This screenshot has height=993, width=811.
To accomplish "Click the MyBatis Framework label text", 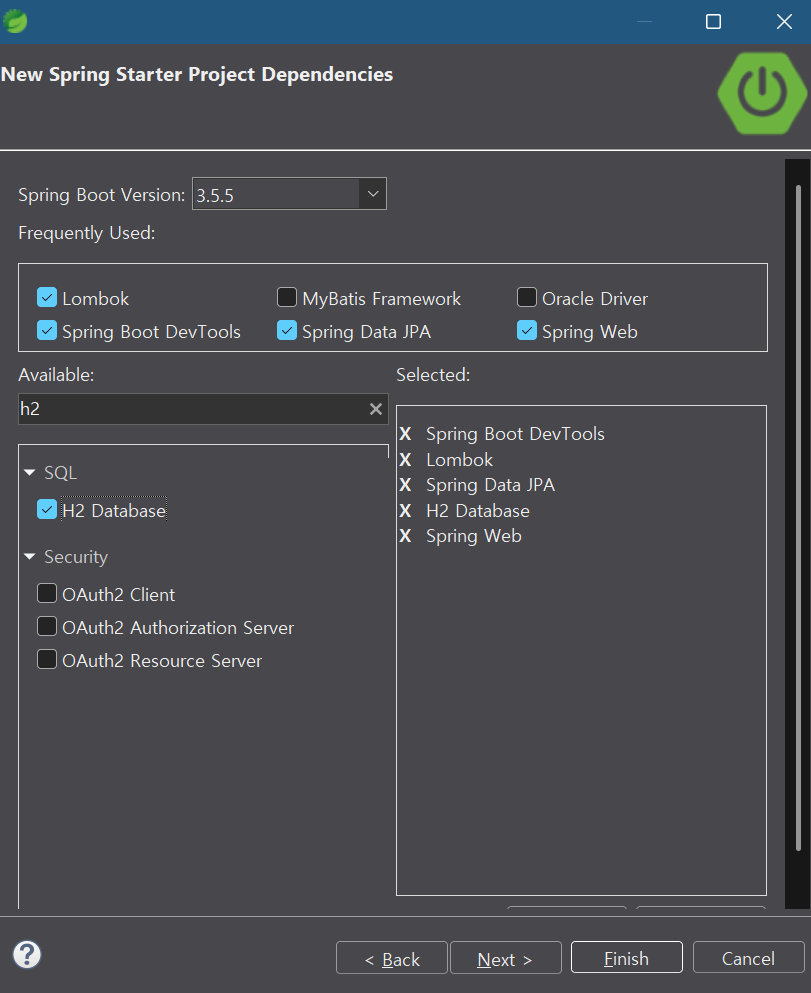I will coord(381,298).
